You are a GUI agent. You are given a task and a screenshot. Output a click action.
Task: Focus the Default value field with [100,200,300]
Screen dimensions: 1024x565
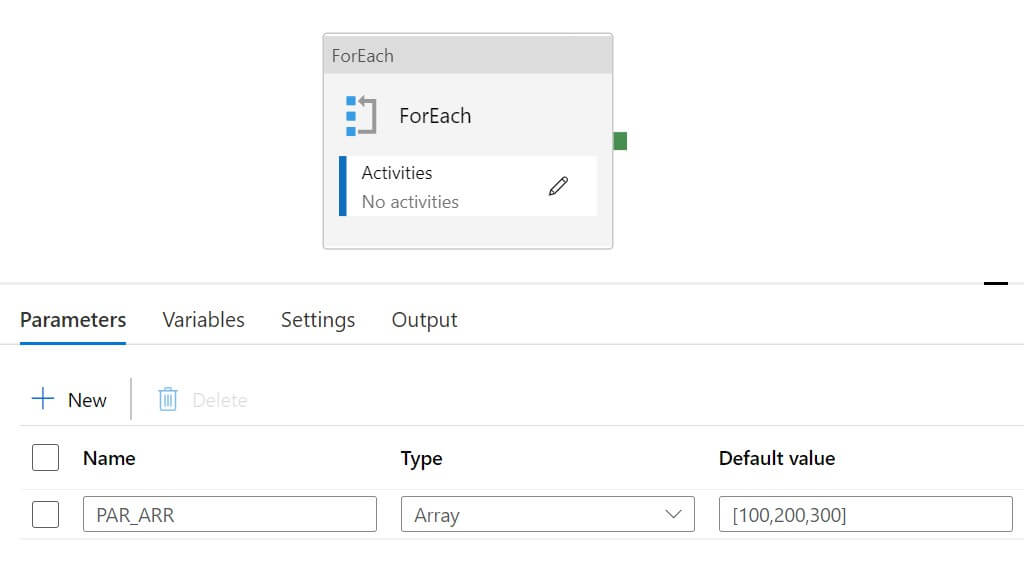[x=865, y=515]
